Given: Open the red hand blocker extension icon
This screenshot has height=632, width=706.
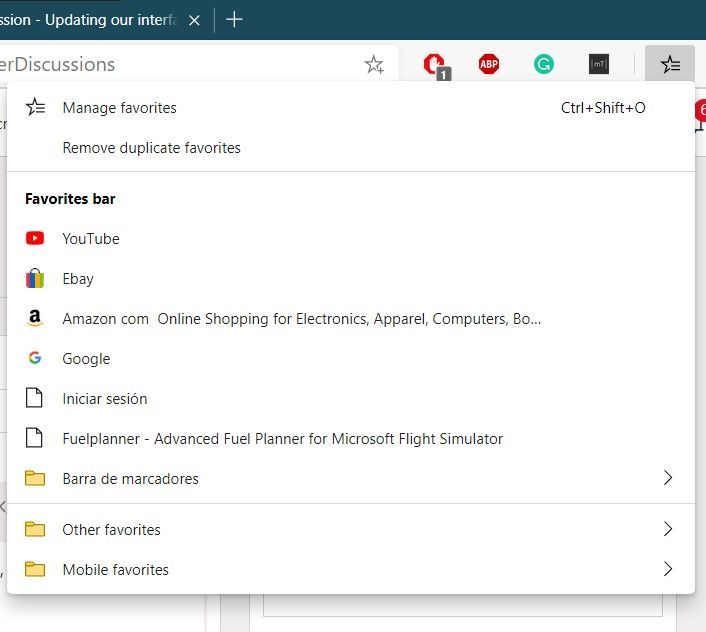Looking at the screenshot, I should [435, 65].
